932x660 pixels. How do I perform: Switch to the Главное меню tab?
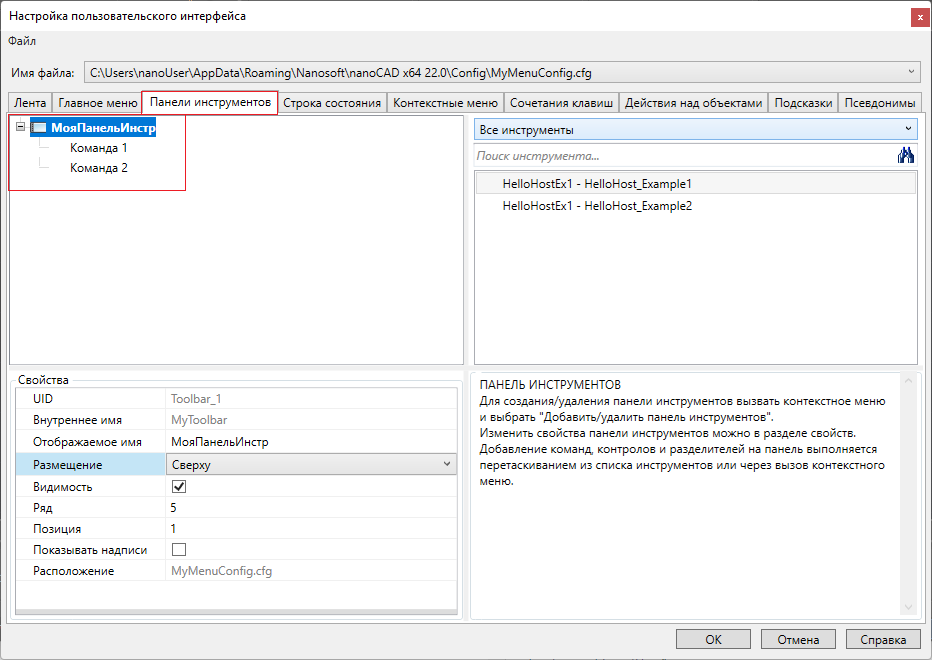click(x=97, y=103)
